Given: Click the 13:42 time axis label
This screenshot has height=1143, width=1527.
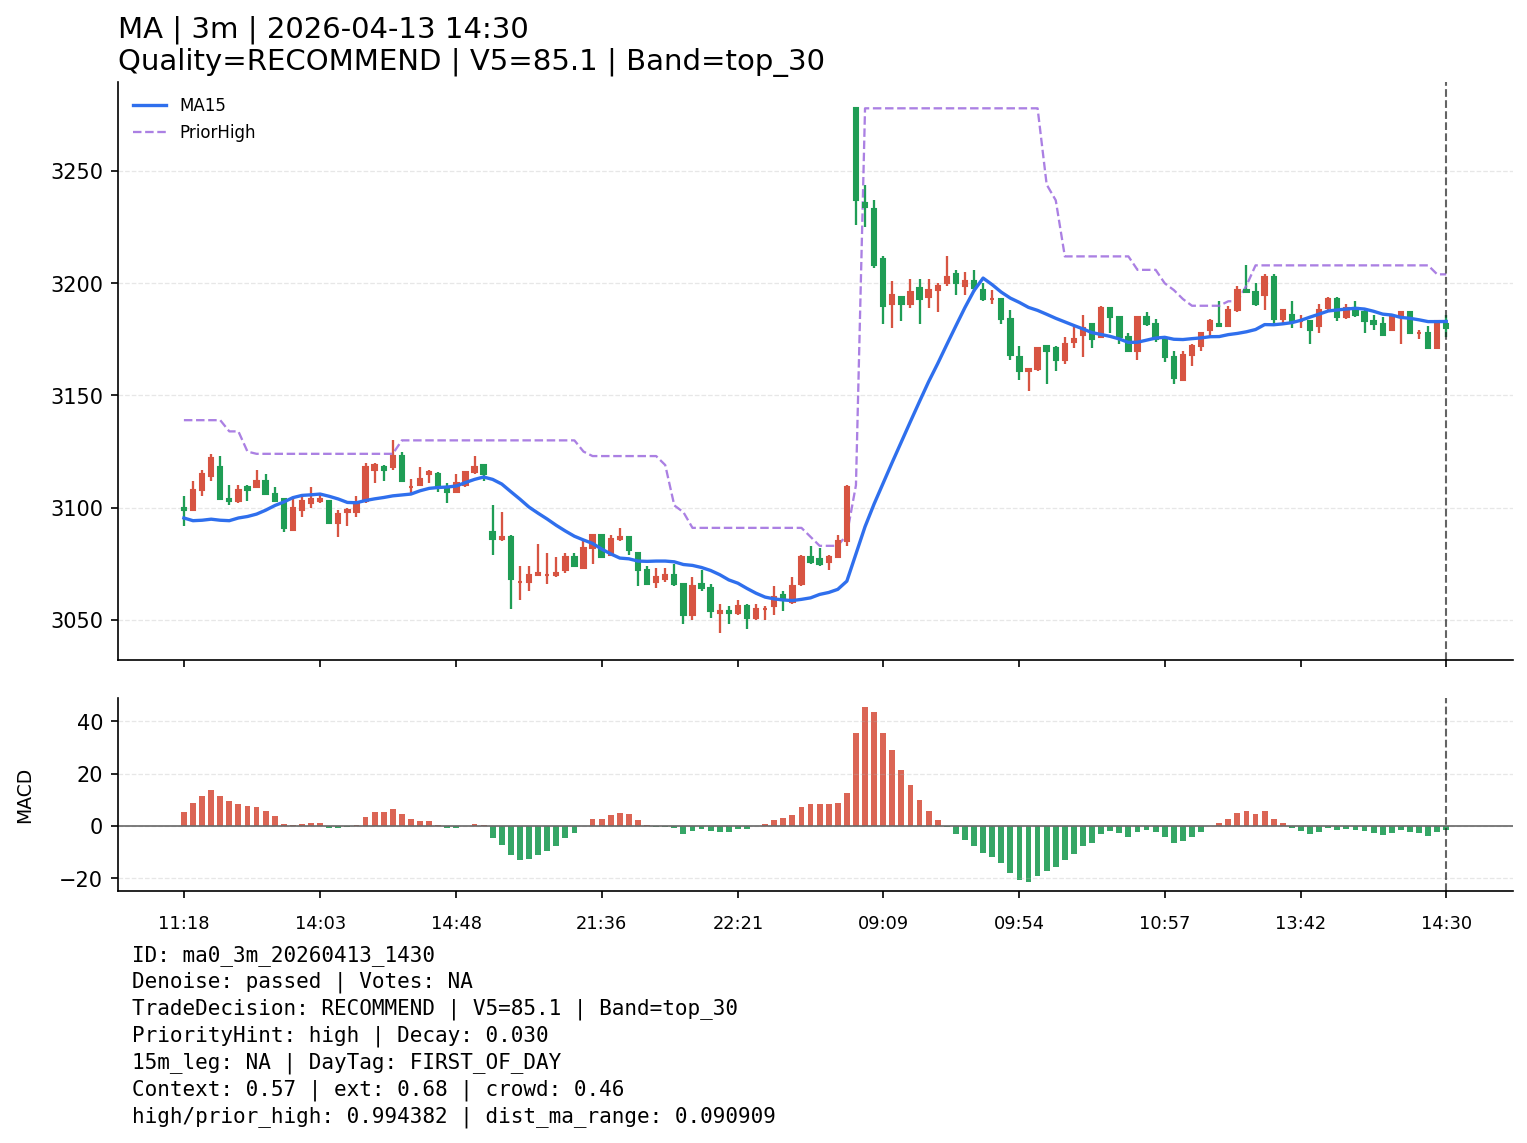Looking at the screenshot, I should click(1300, 923).
